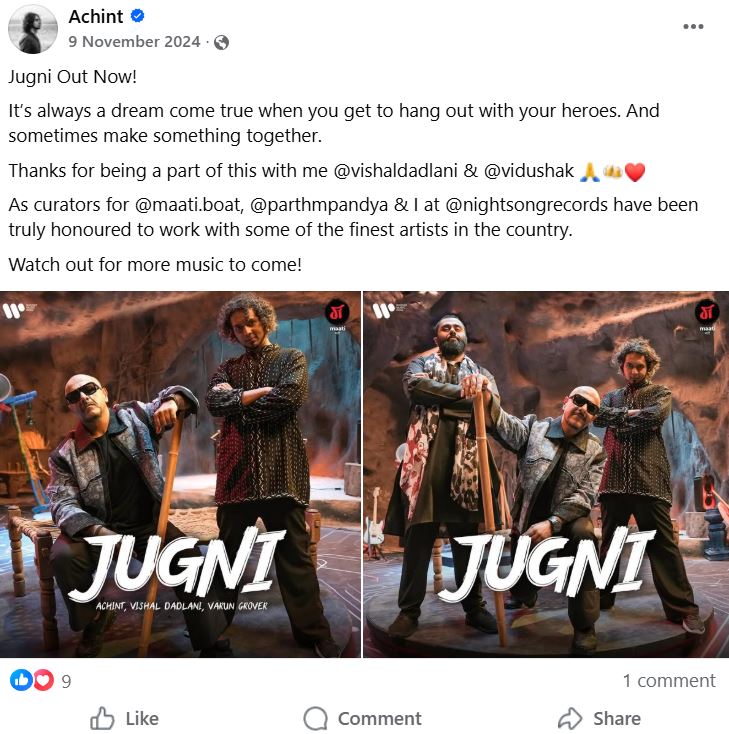The width and height of the screenshot is (729, 734).
Task: Click the blue verified badge
Action: click(137, 16)
